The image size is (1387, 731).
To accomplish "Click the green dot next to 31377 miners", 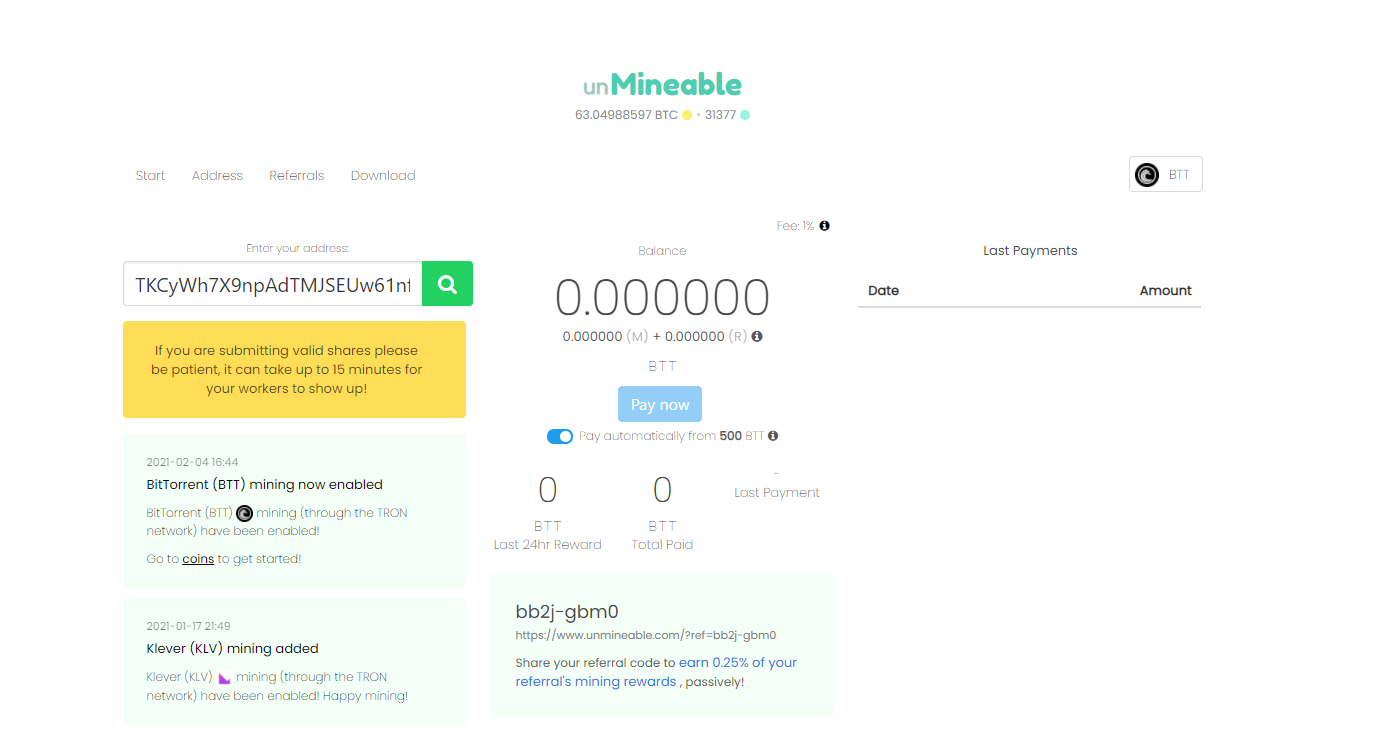I will [743, 115].
